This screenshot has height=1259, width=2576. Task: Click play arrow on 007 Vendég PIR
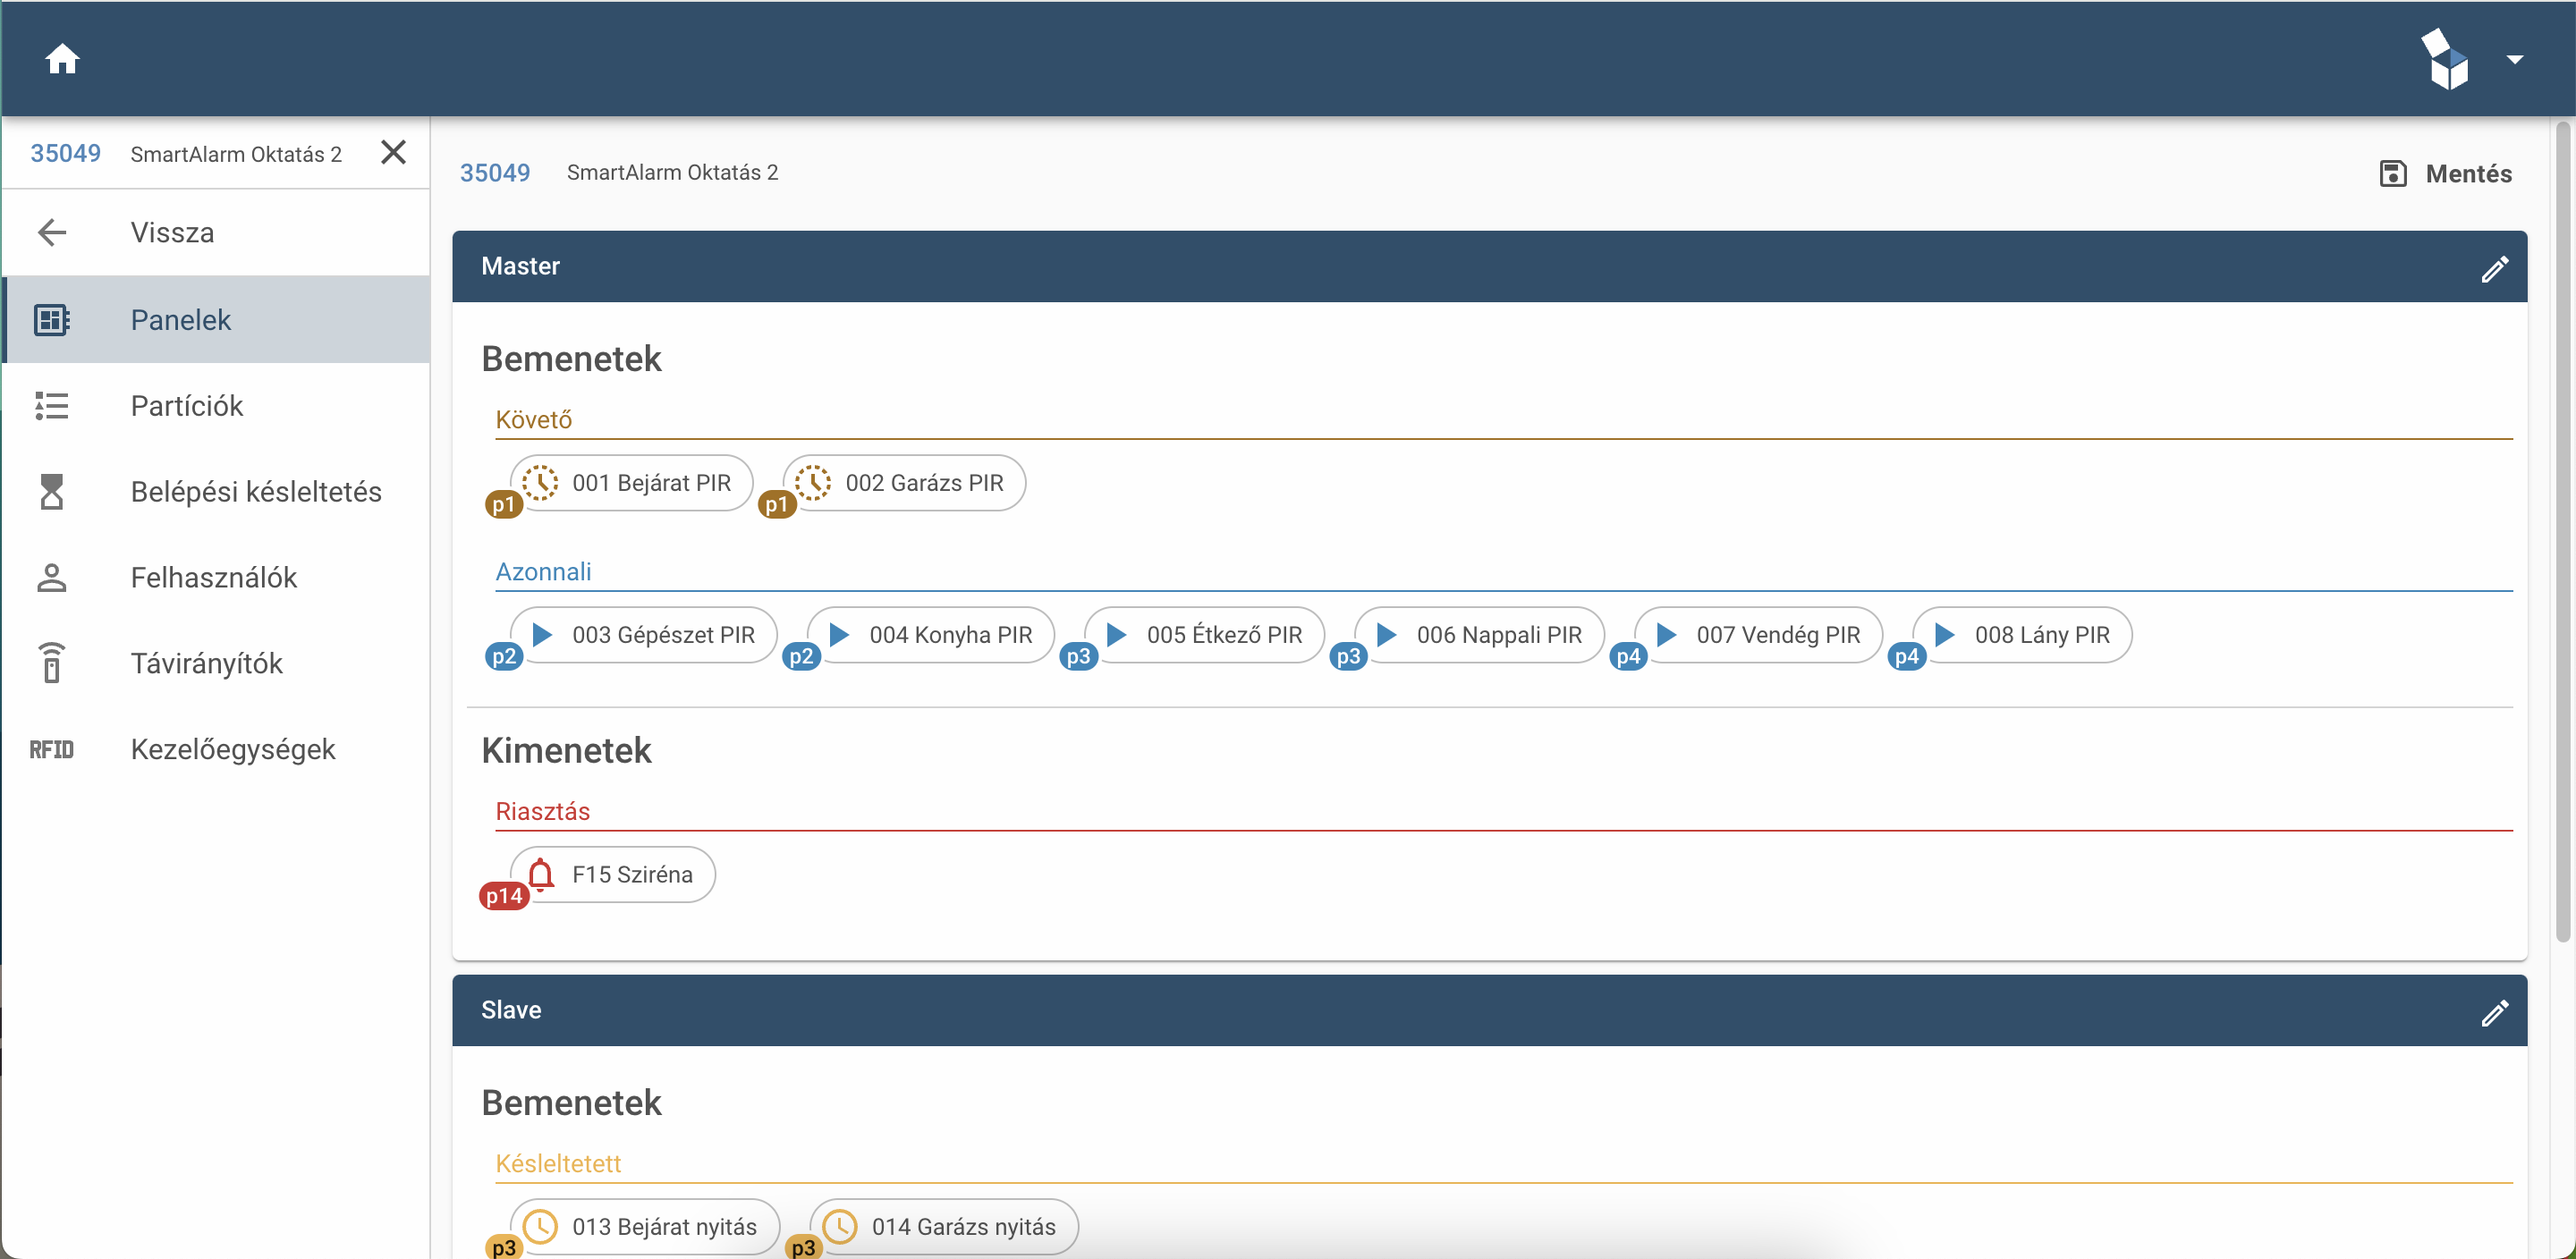coord(1666,634)
